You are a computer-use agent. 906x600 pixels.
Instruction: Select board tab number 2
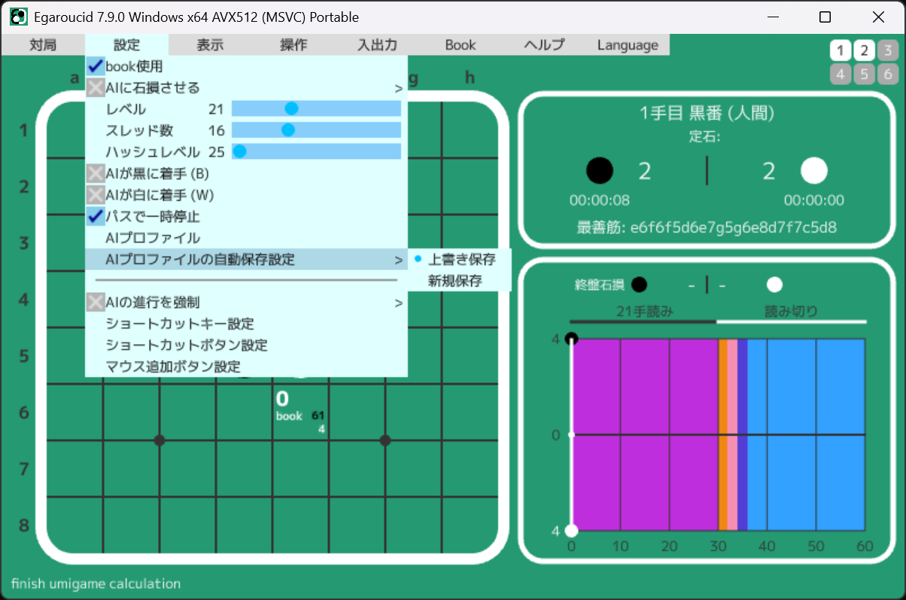click(864, 51)
